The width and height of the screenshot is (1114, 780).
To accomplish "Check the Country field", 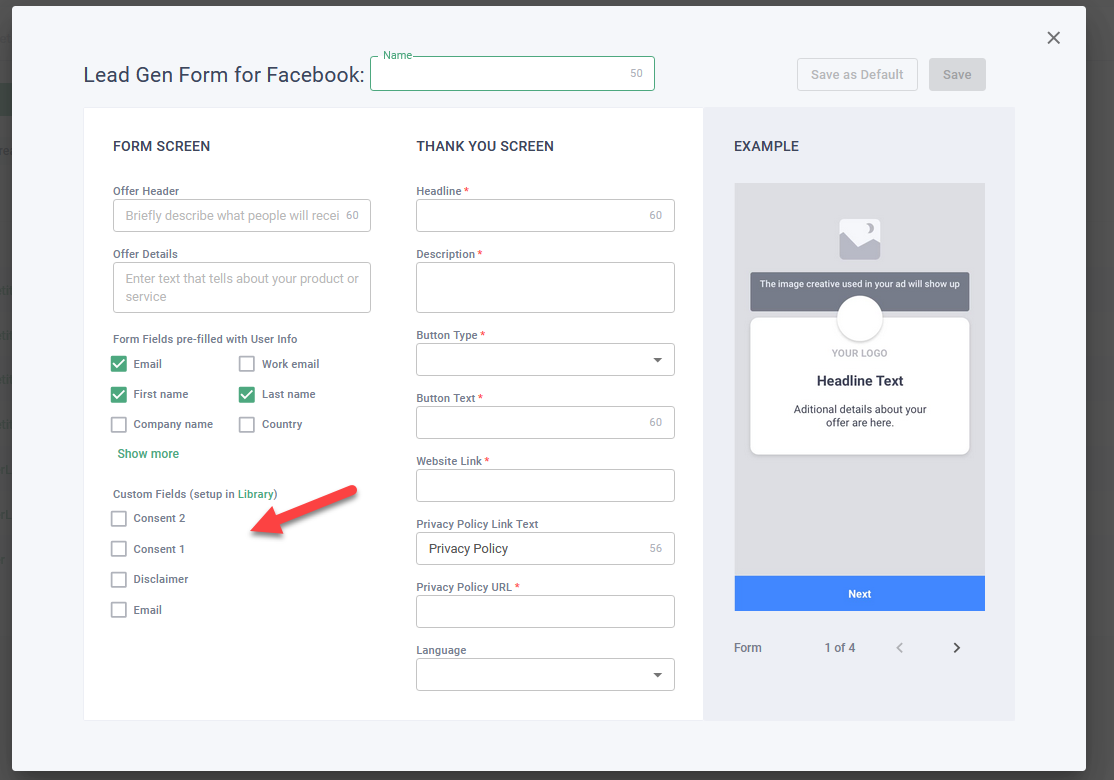I will point(247,424).
